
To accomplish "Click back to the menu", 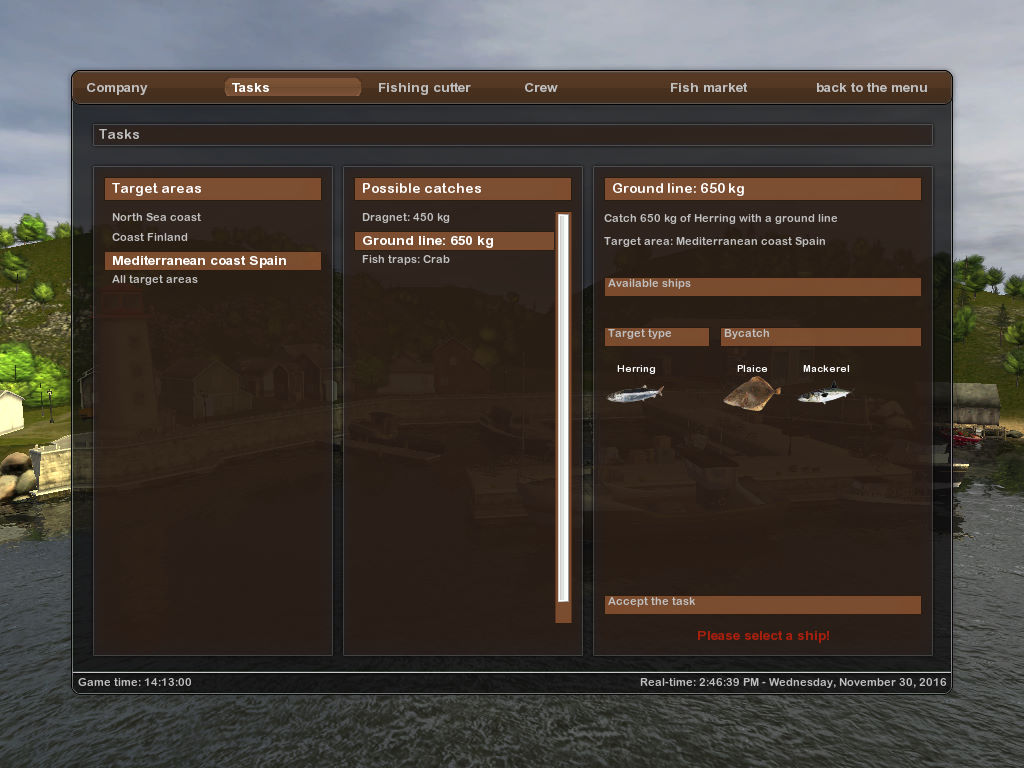I will pyautogui.click(x=871, y=88).
